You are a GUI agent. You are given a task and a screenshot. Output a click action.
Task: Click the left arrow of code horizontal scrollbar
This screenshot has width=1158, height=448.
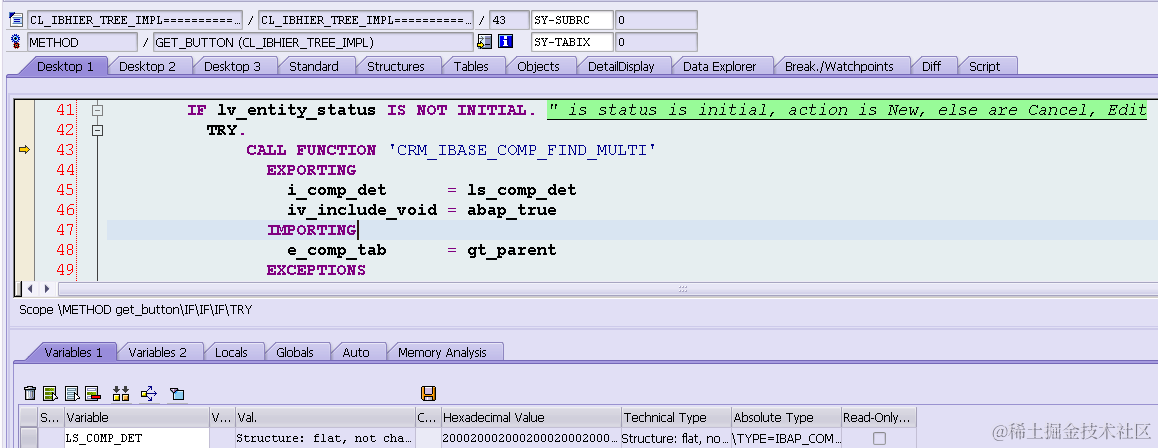(x=31, y=289)
